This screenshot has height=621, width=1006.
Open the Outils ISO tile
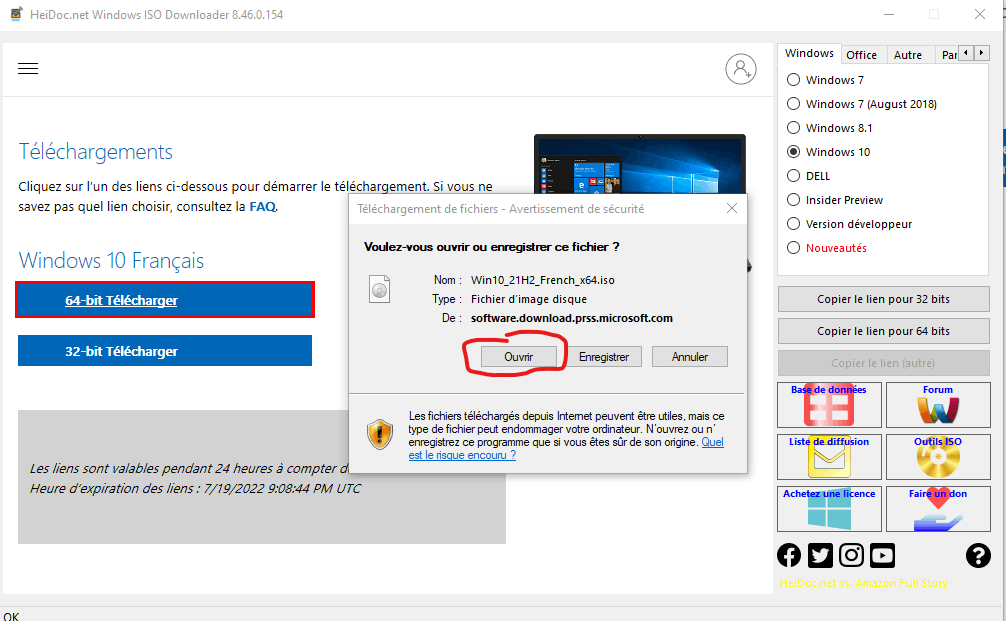pos(938,457)
